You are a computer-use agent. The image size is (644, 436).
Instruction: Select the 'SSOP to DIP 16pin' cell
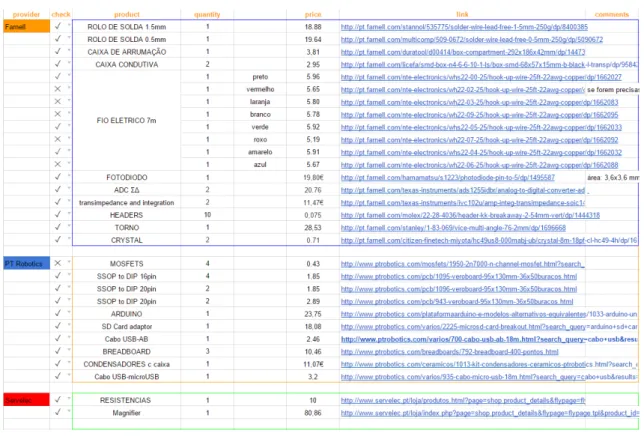coord(126,276)
